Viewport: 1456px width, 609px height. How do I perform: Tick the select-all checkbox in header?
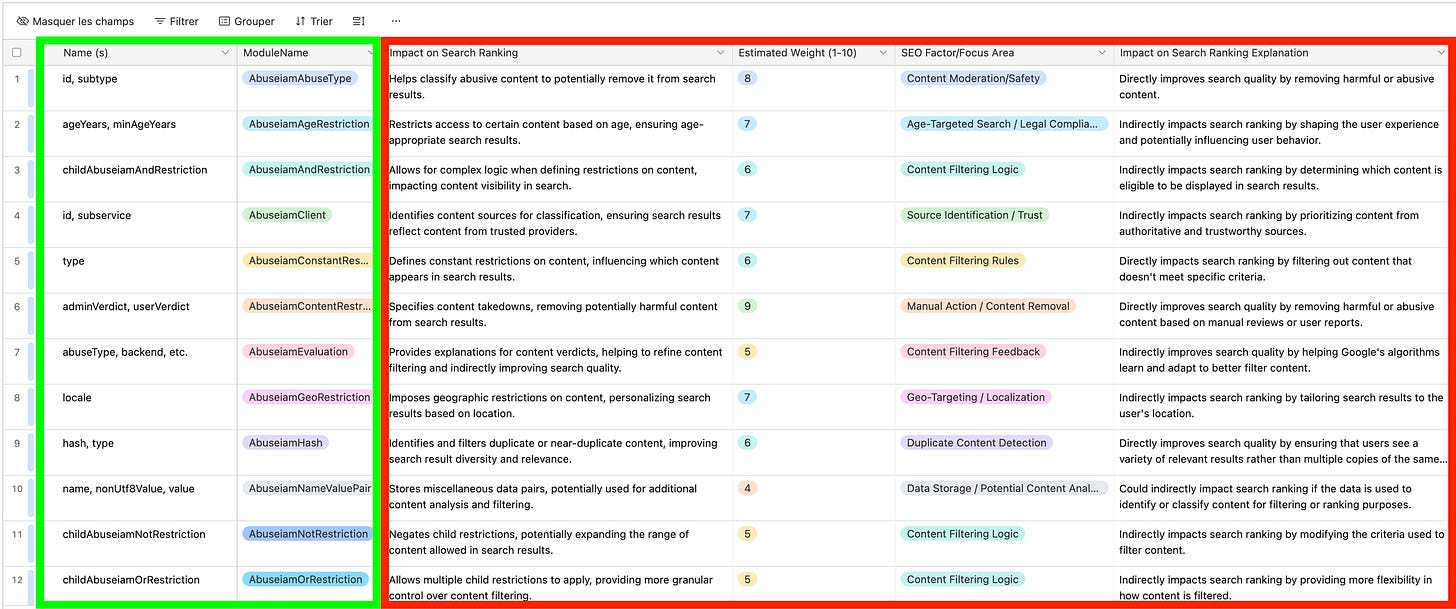(16, 53)
